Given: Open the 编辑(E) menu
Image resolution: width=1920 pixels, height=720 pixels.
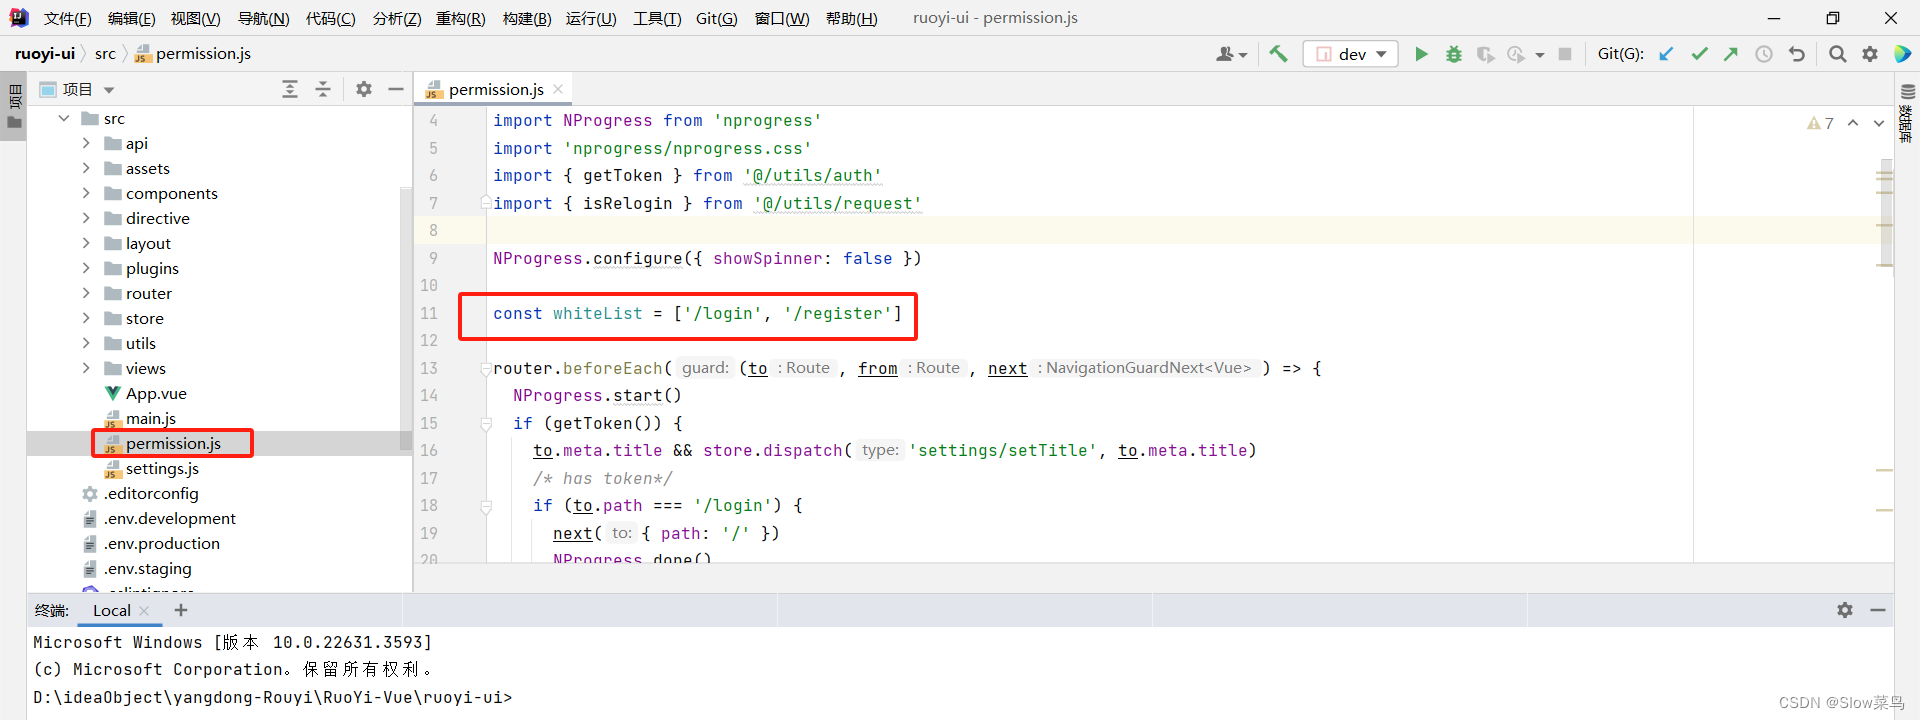Looking at the screenshot, I should 131,18.
